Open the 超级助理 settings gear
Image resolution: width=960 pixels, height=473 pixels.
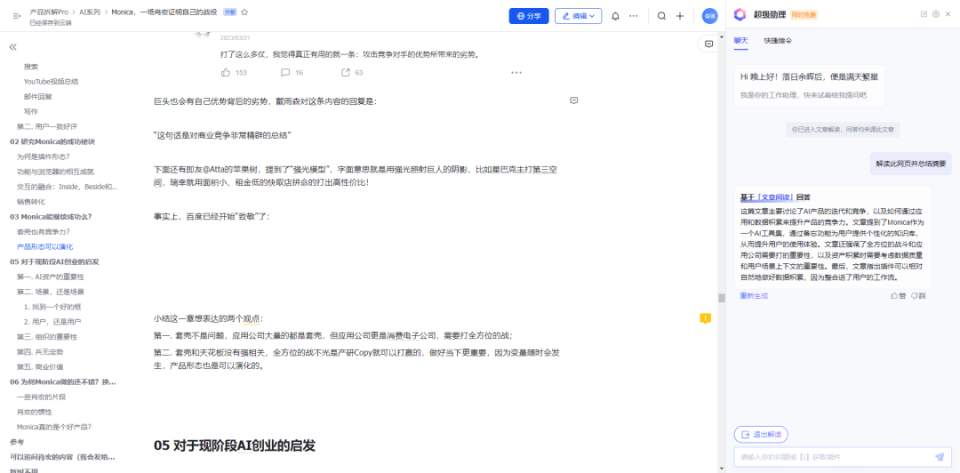(936, 14)
